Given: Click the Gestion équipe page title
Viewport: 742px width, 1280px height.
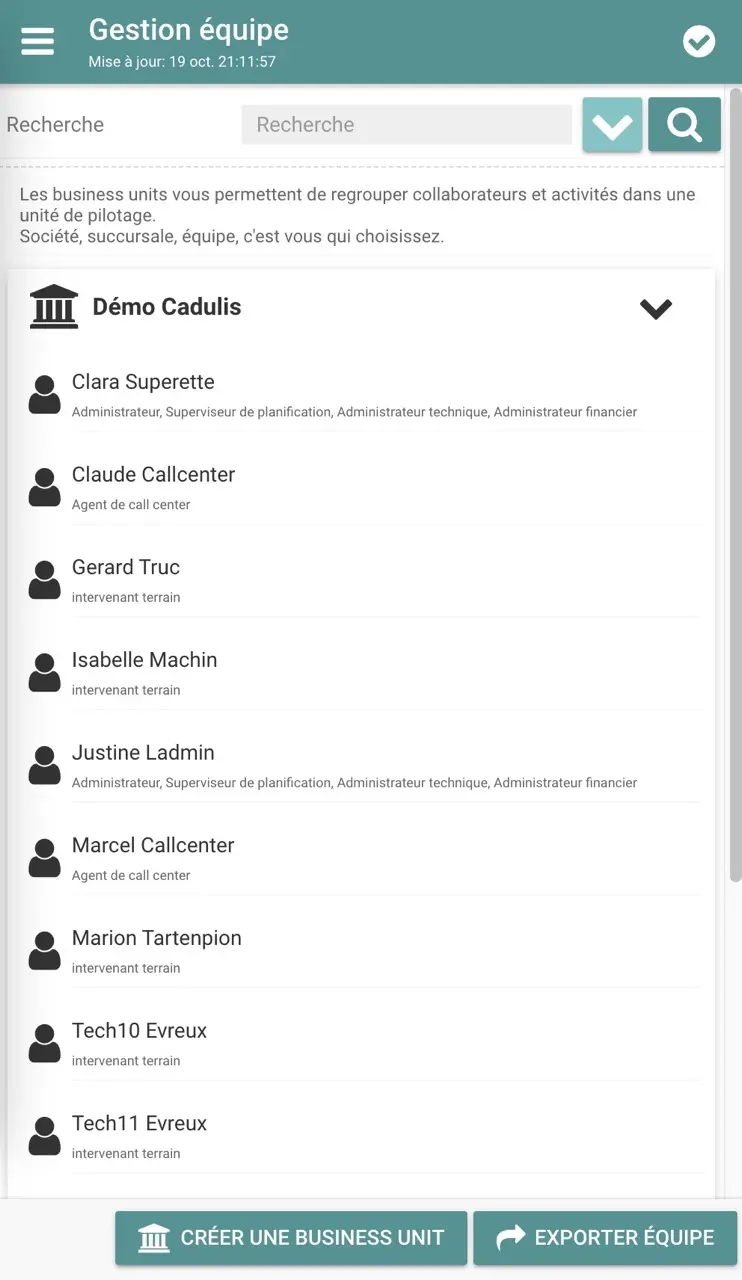Looking at the screenshot, I should tap(188, 30).
